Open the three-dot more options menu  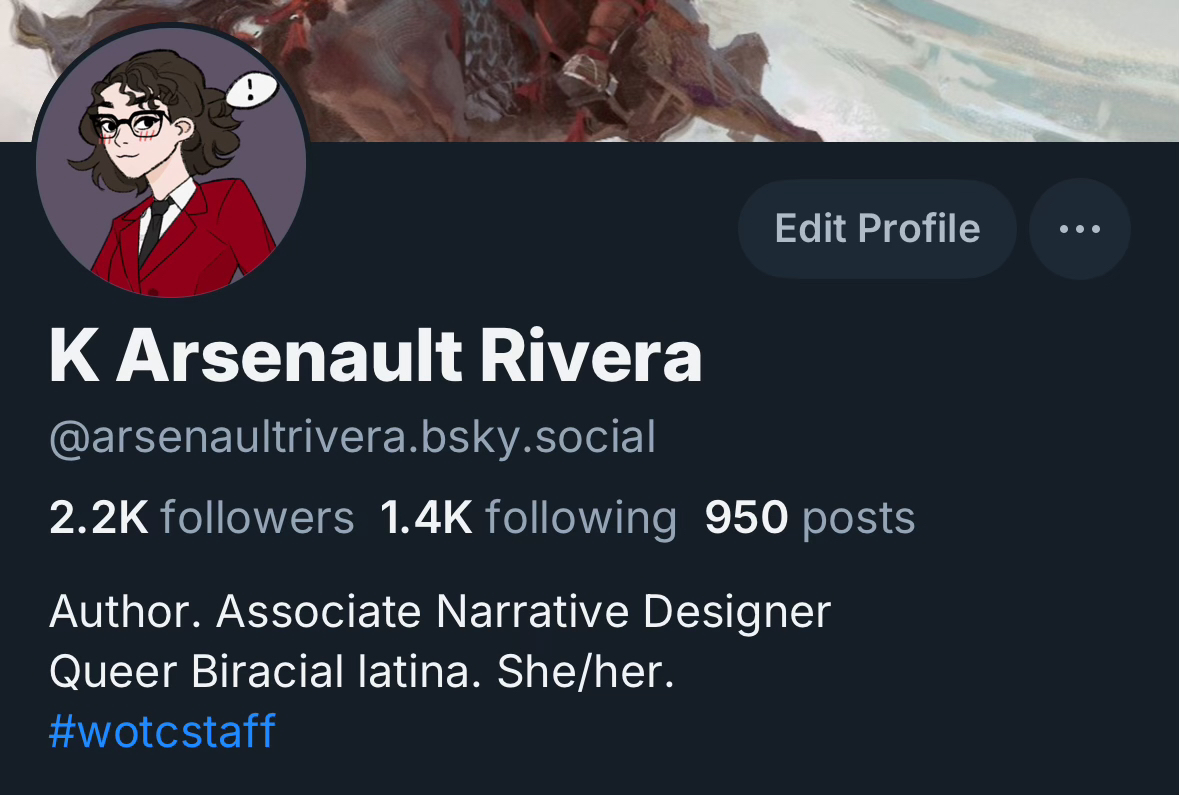pyautogui.click(x=1079, y=229)
